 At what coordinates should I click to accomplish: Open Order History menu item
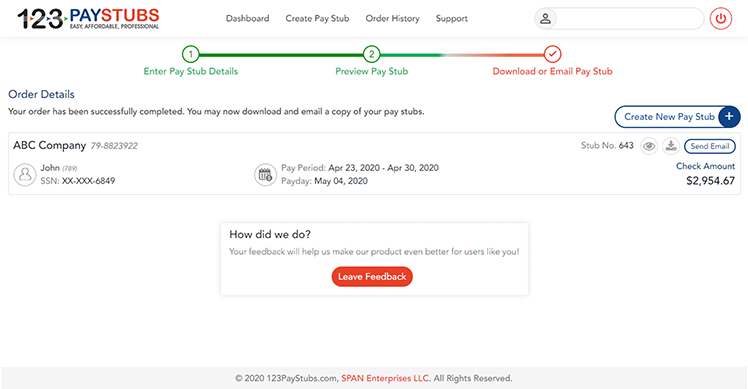(x=393, y=19)
